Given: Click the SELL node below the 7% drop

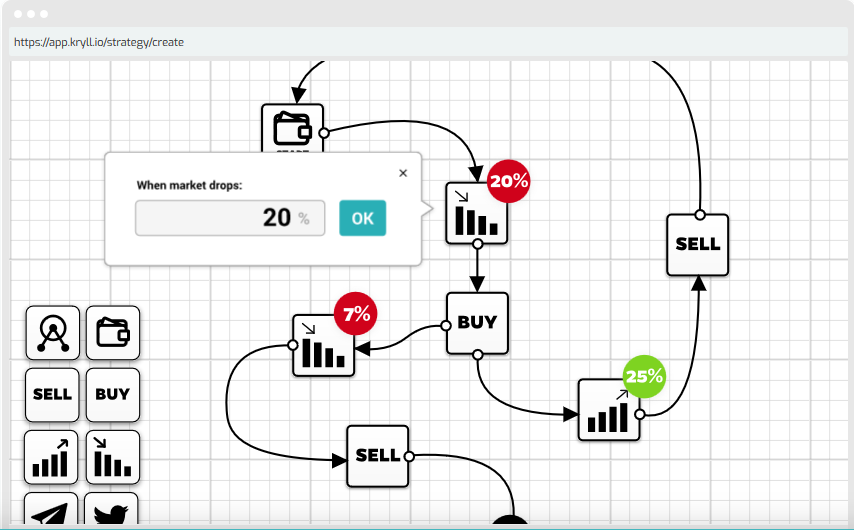Looking at the screenshot, I should (x=378, y=456).
